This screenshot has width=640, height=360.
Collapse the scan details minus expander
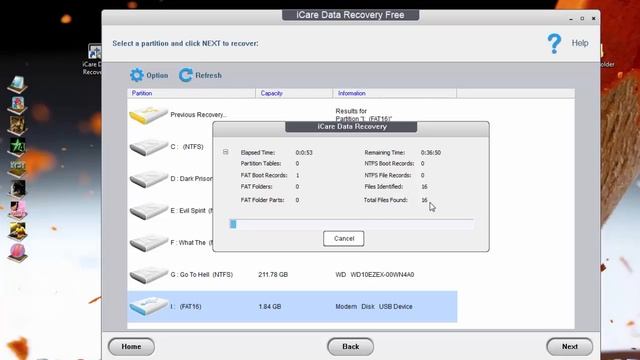pos(226,152)
